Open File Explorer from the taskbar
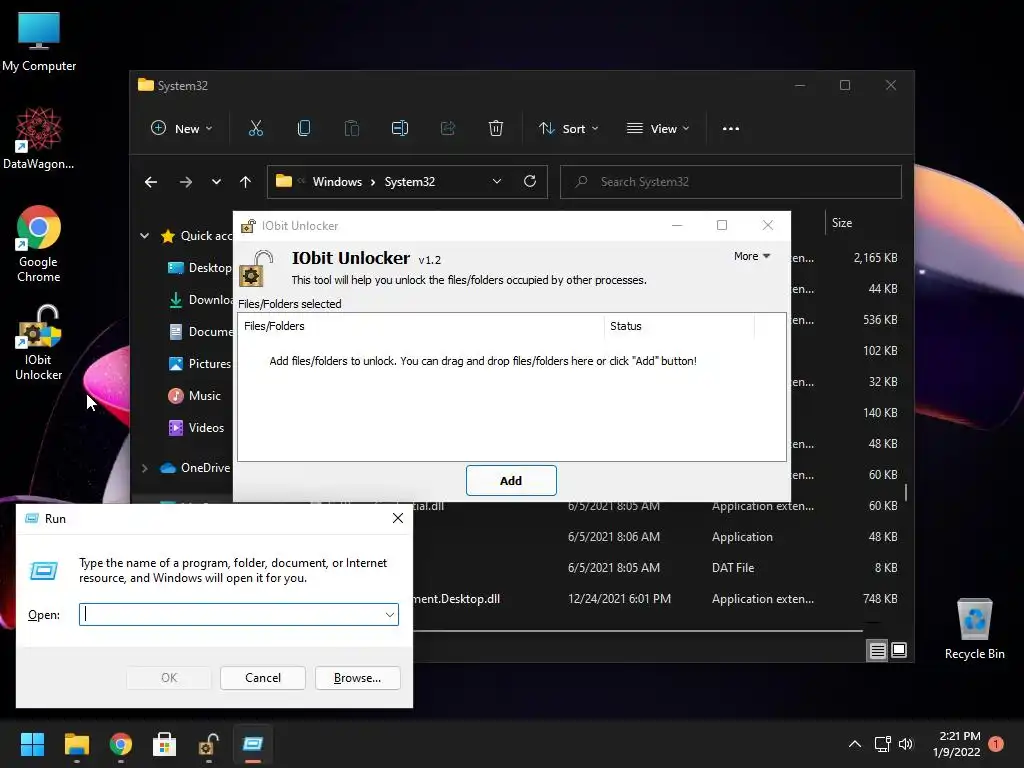The image size is (1024, 768). pos(76,744)
